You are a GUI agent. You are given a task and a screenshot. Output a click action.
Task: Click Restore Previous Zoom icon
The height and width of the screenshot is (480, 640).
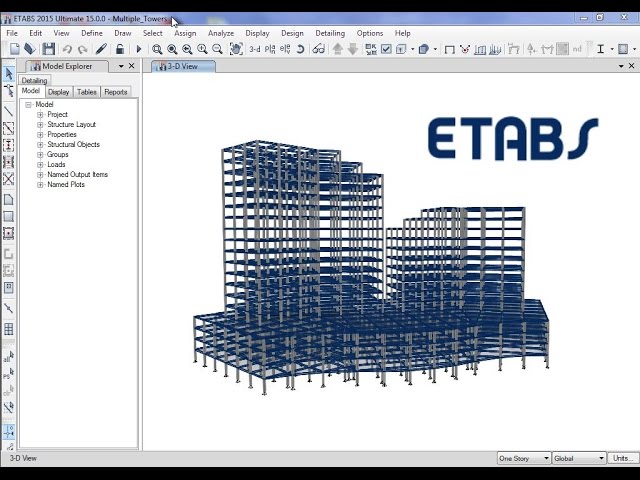(187, 49)
